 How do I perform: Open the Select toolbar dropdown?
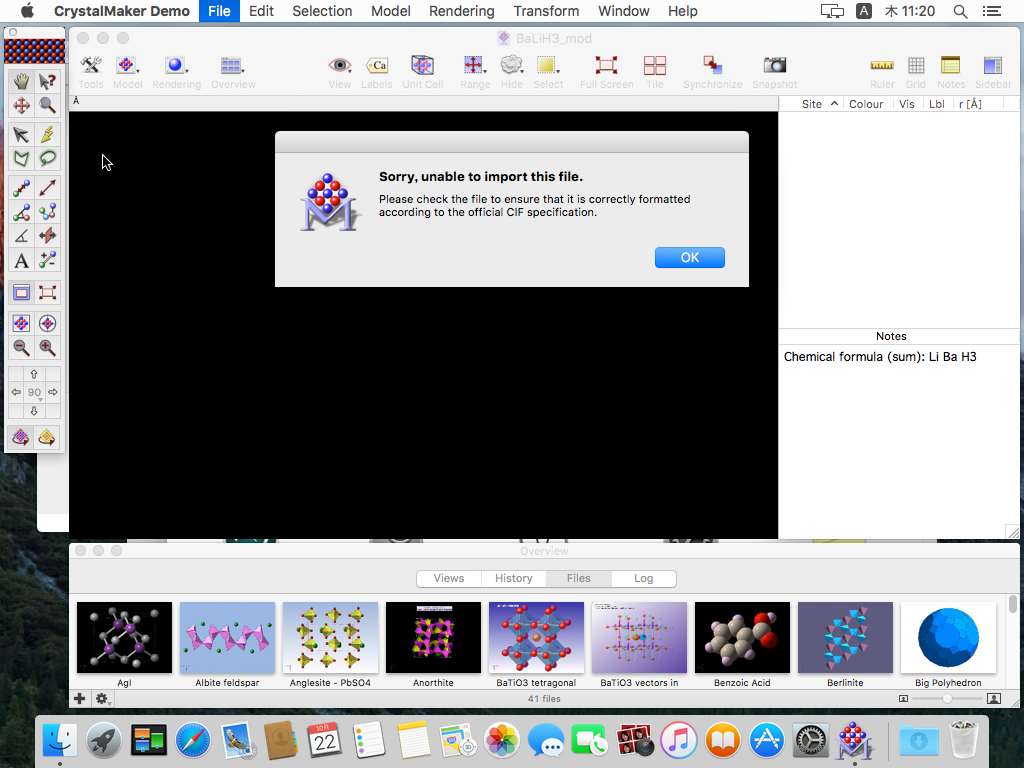point(548,72)
